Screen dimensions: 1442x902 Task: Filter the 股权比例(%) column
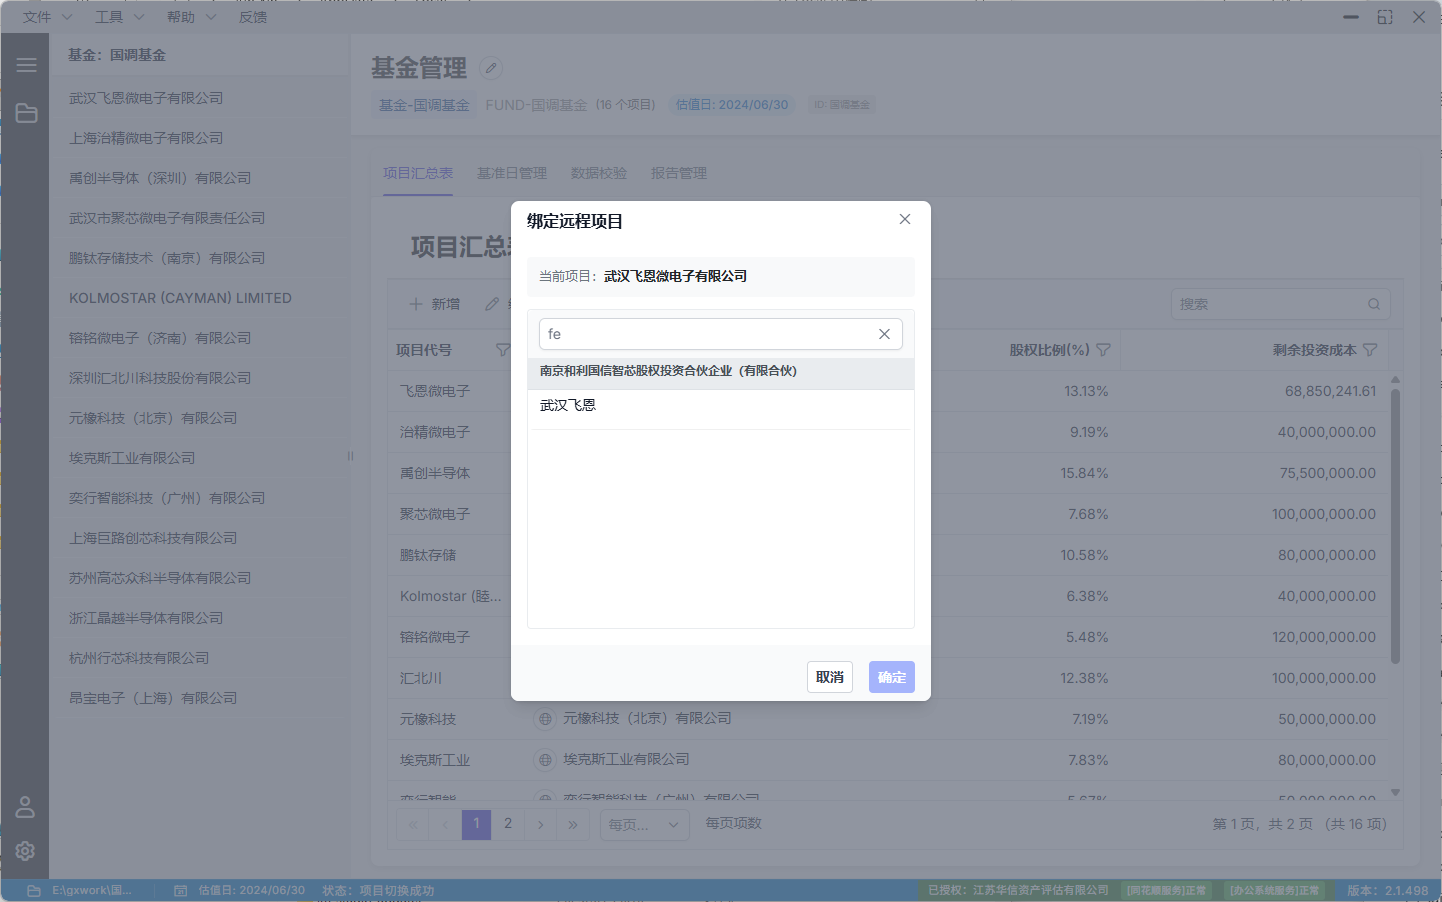tap(1103, 350)
